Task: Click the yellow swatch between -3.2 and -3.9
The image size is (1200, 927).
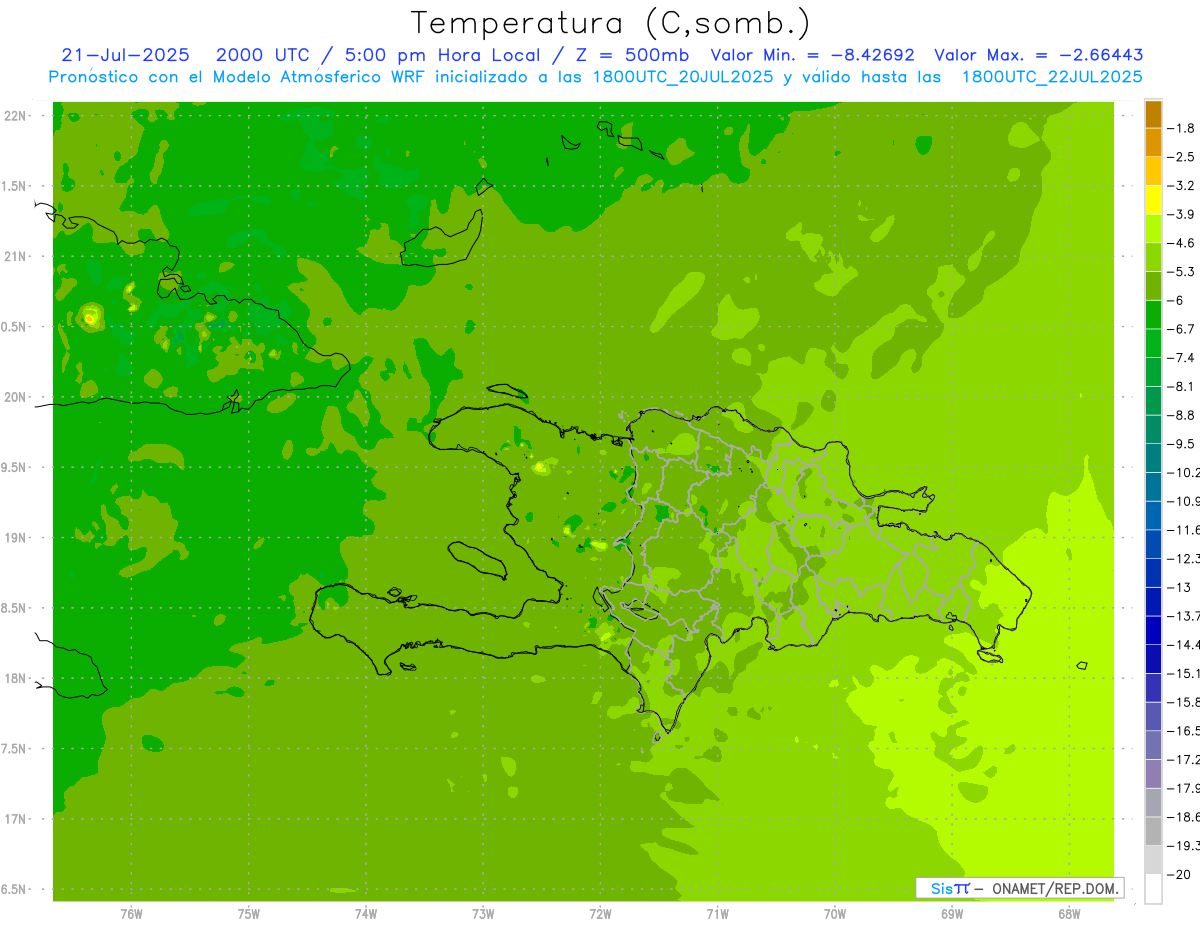Action: pyautogui.click(x=1153, y=200)
